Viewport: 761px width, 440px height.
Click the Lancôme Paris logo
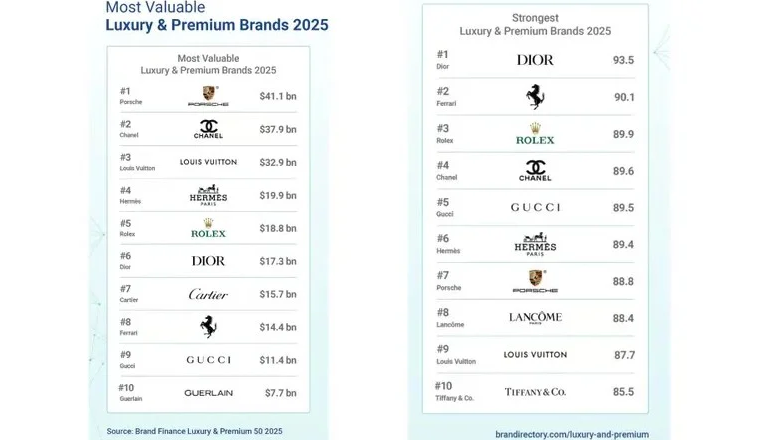tap(535, 318)
